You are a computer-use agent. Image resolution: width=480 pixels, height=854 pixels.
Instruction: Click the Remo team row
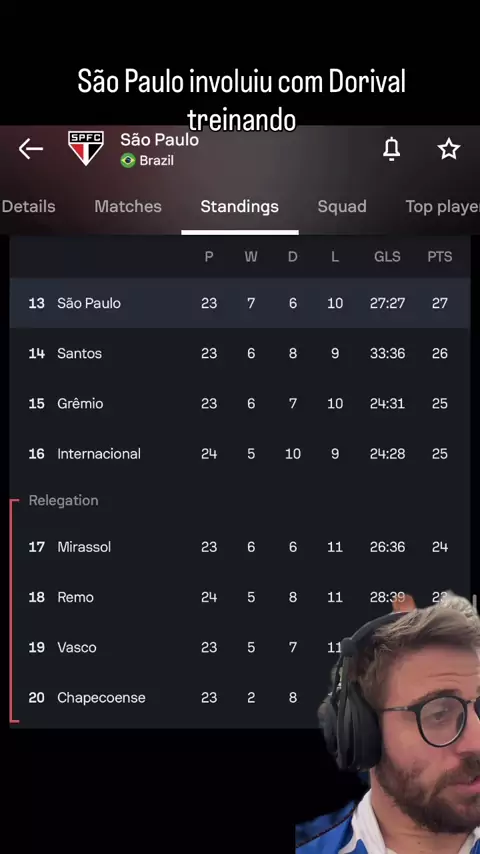click(x=240, y=597)
